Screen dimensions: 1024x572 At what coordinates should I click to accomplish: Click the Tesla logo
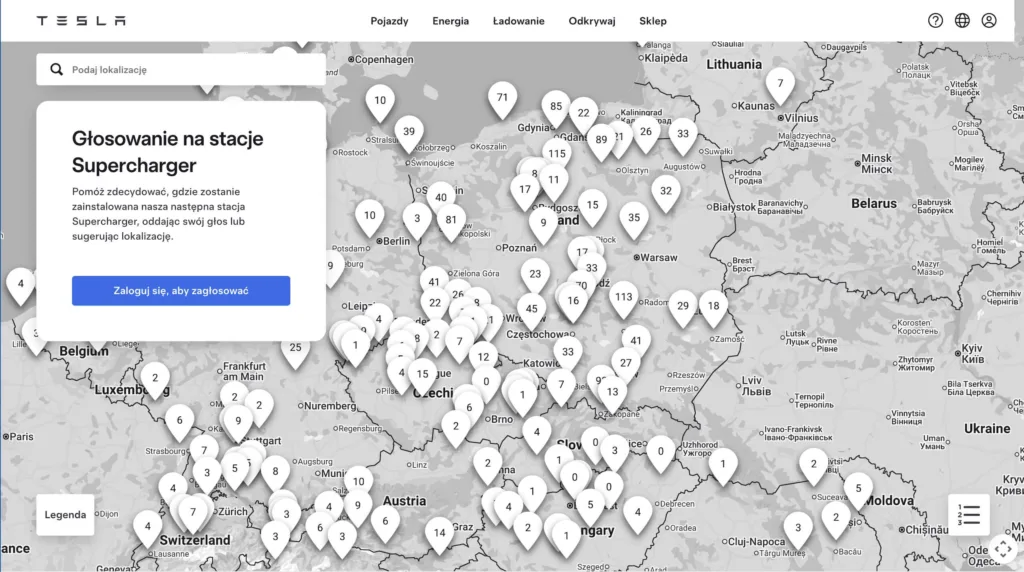click(x=81, y=21)
